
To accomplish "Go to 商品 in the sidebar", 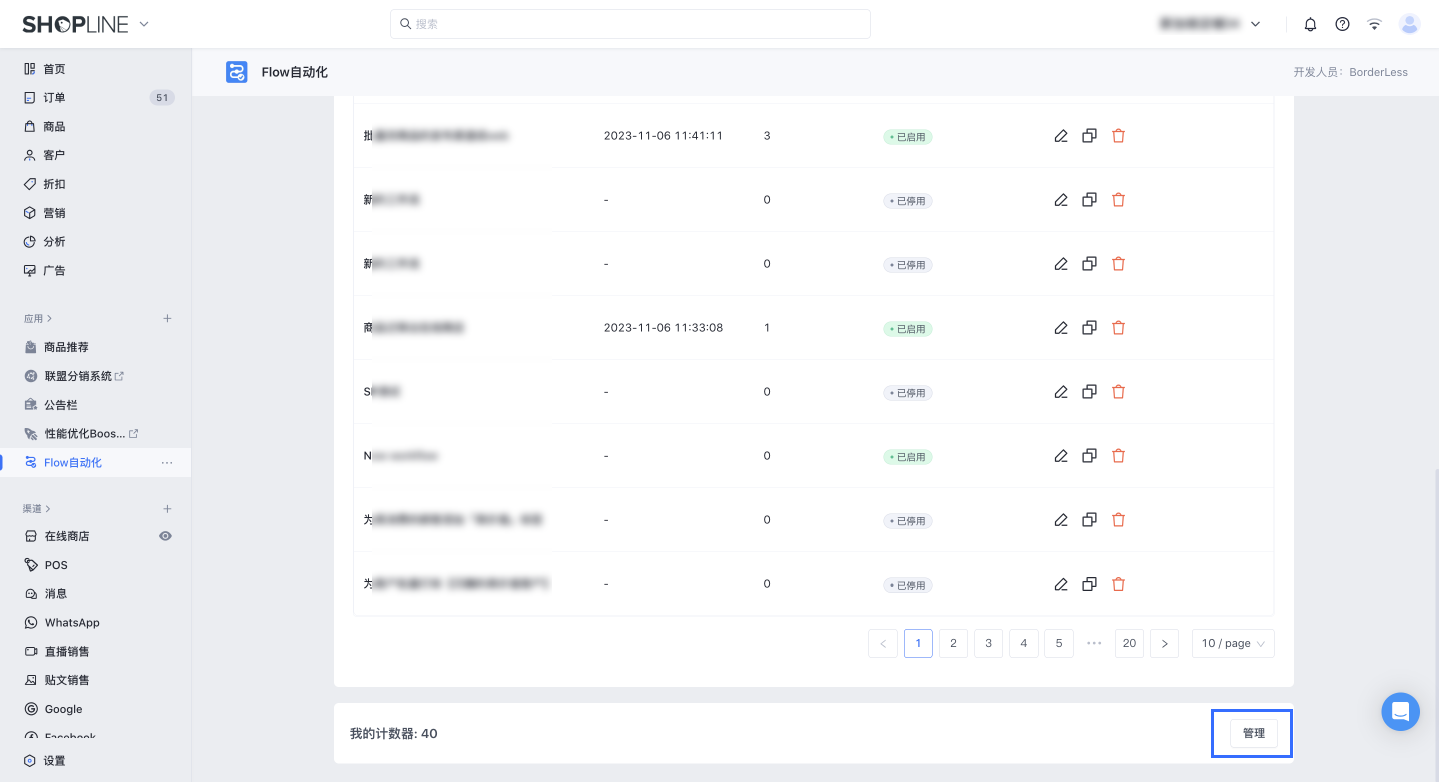I will pyautogui.click(x=54, y=127).
